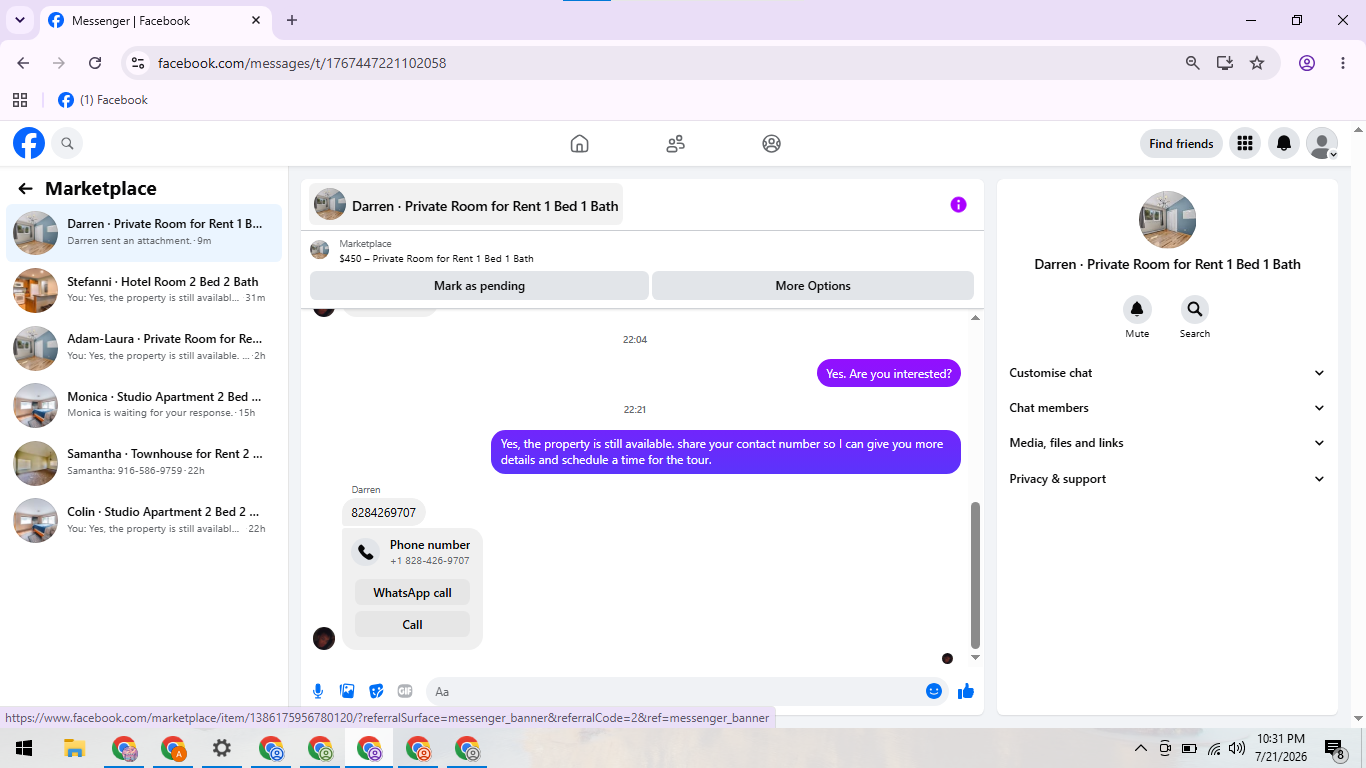Click the Marketplace back arrow

coord(25,188)
